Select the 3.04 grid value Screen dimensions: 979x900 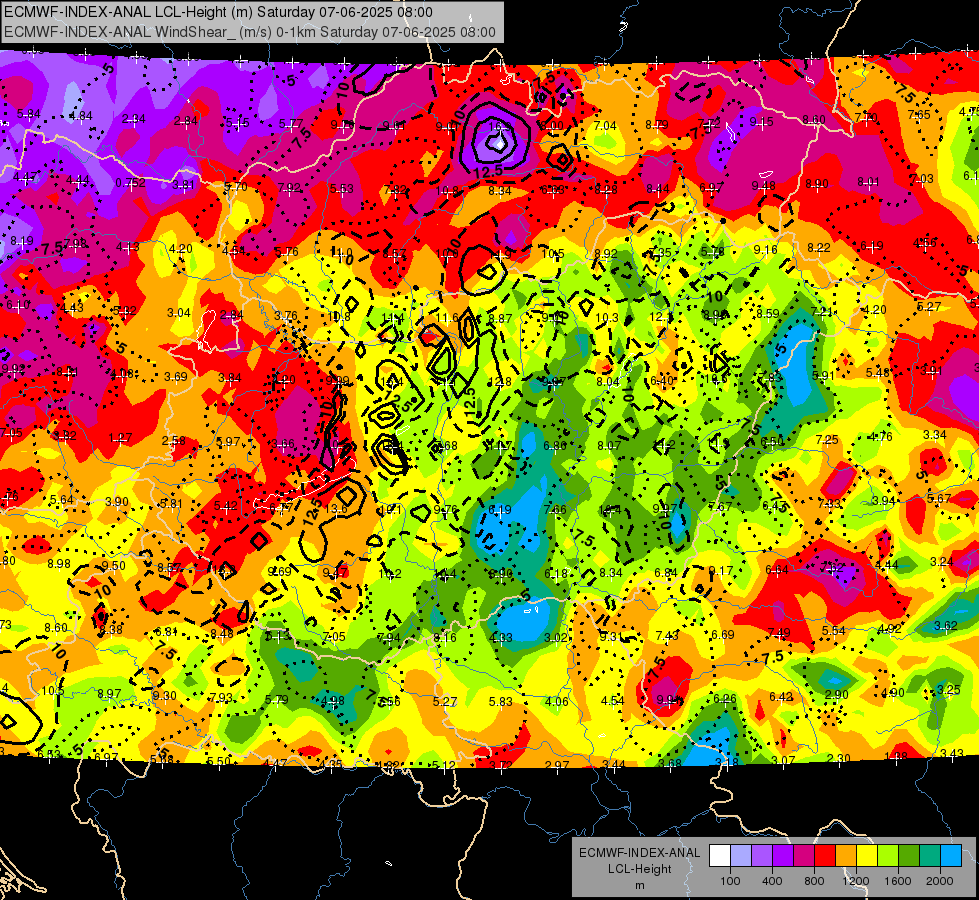pyautogui.click(x=179, y=312)
